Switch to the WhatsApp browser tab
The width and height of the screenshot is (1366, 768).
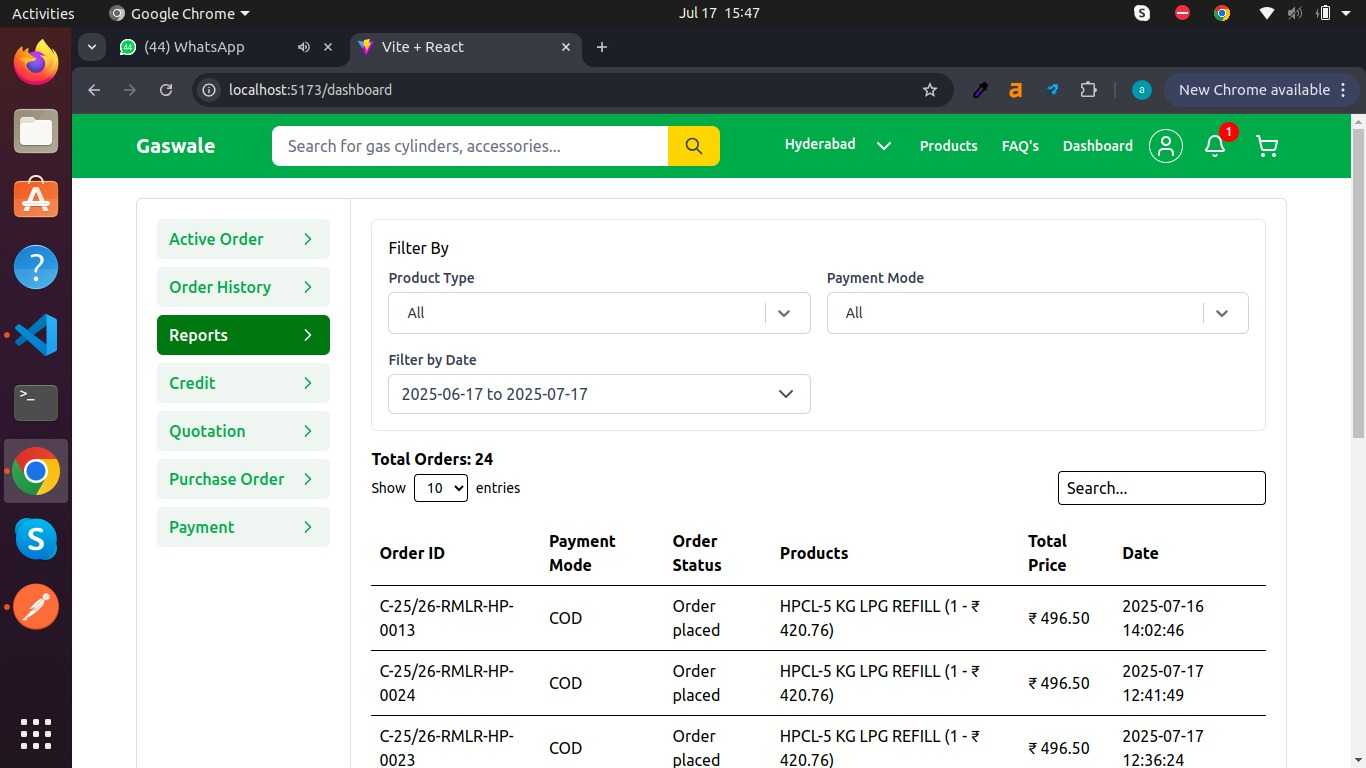(x=195, y=47)
